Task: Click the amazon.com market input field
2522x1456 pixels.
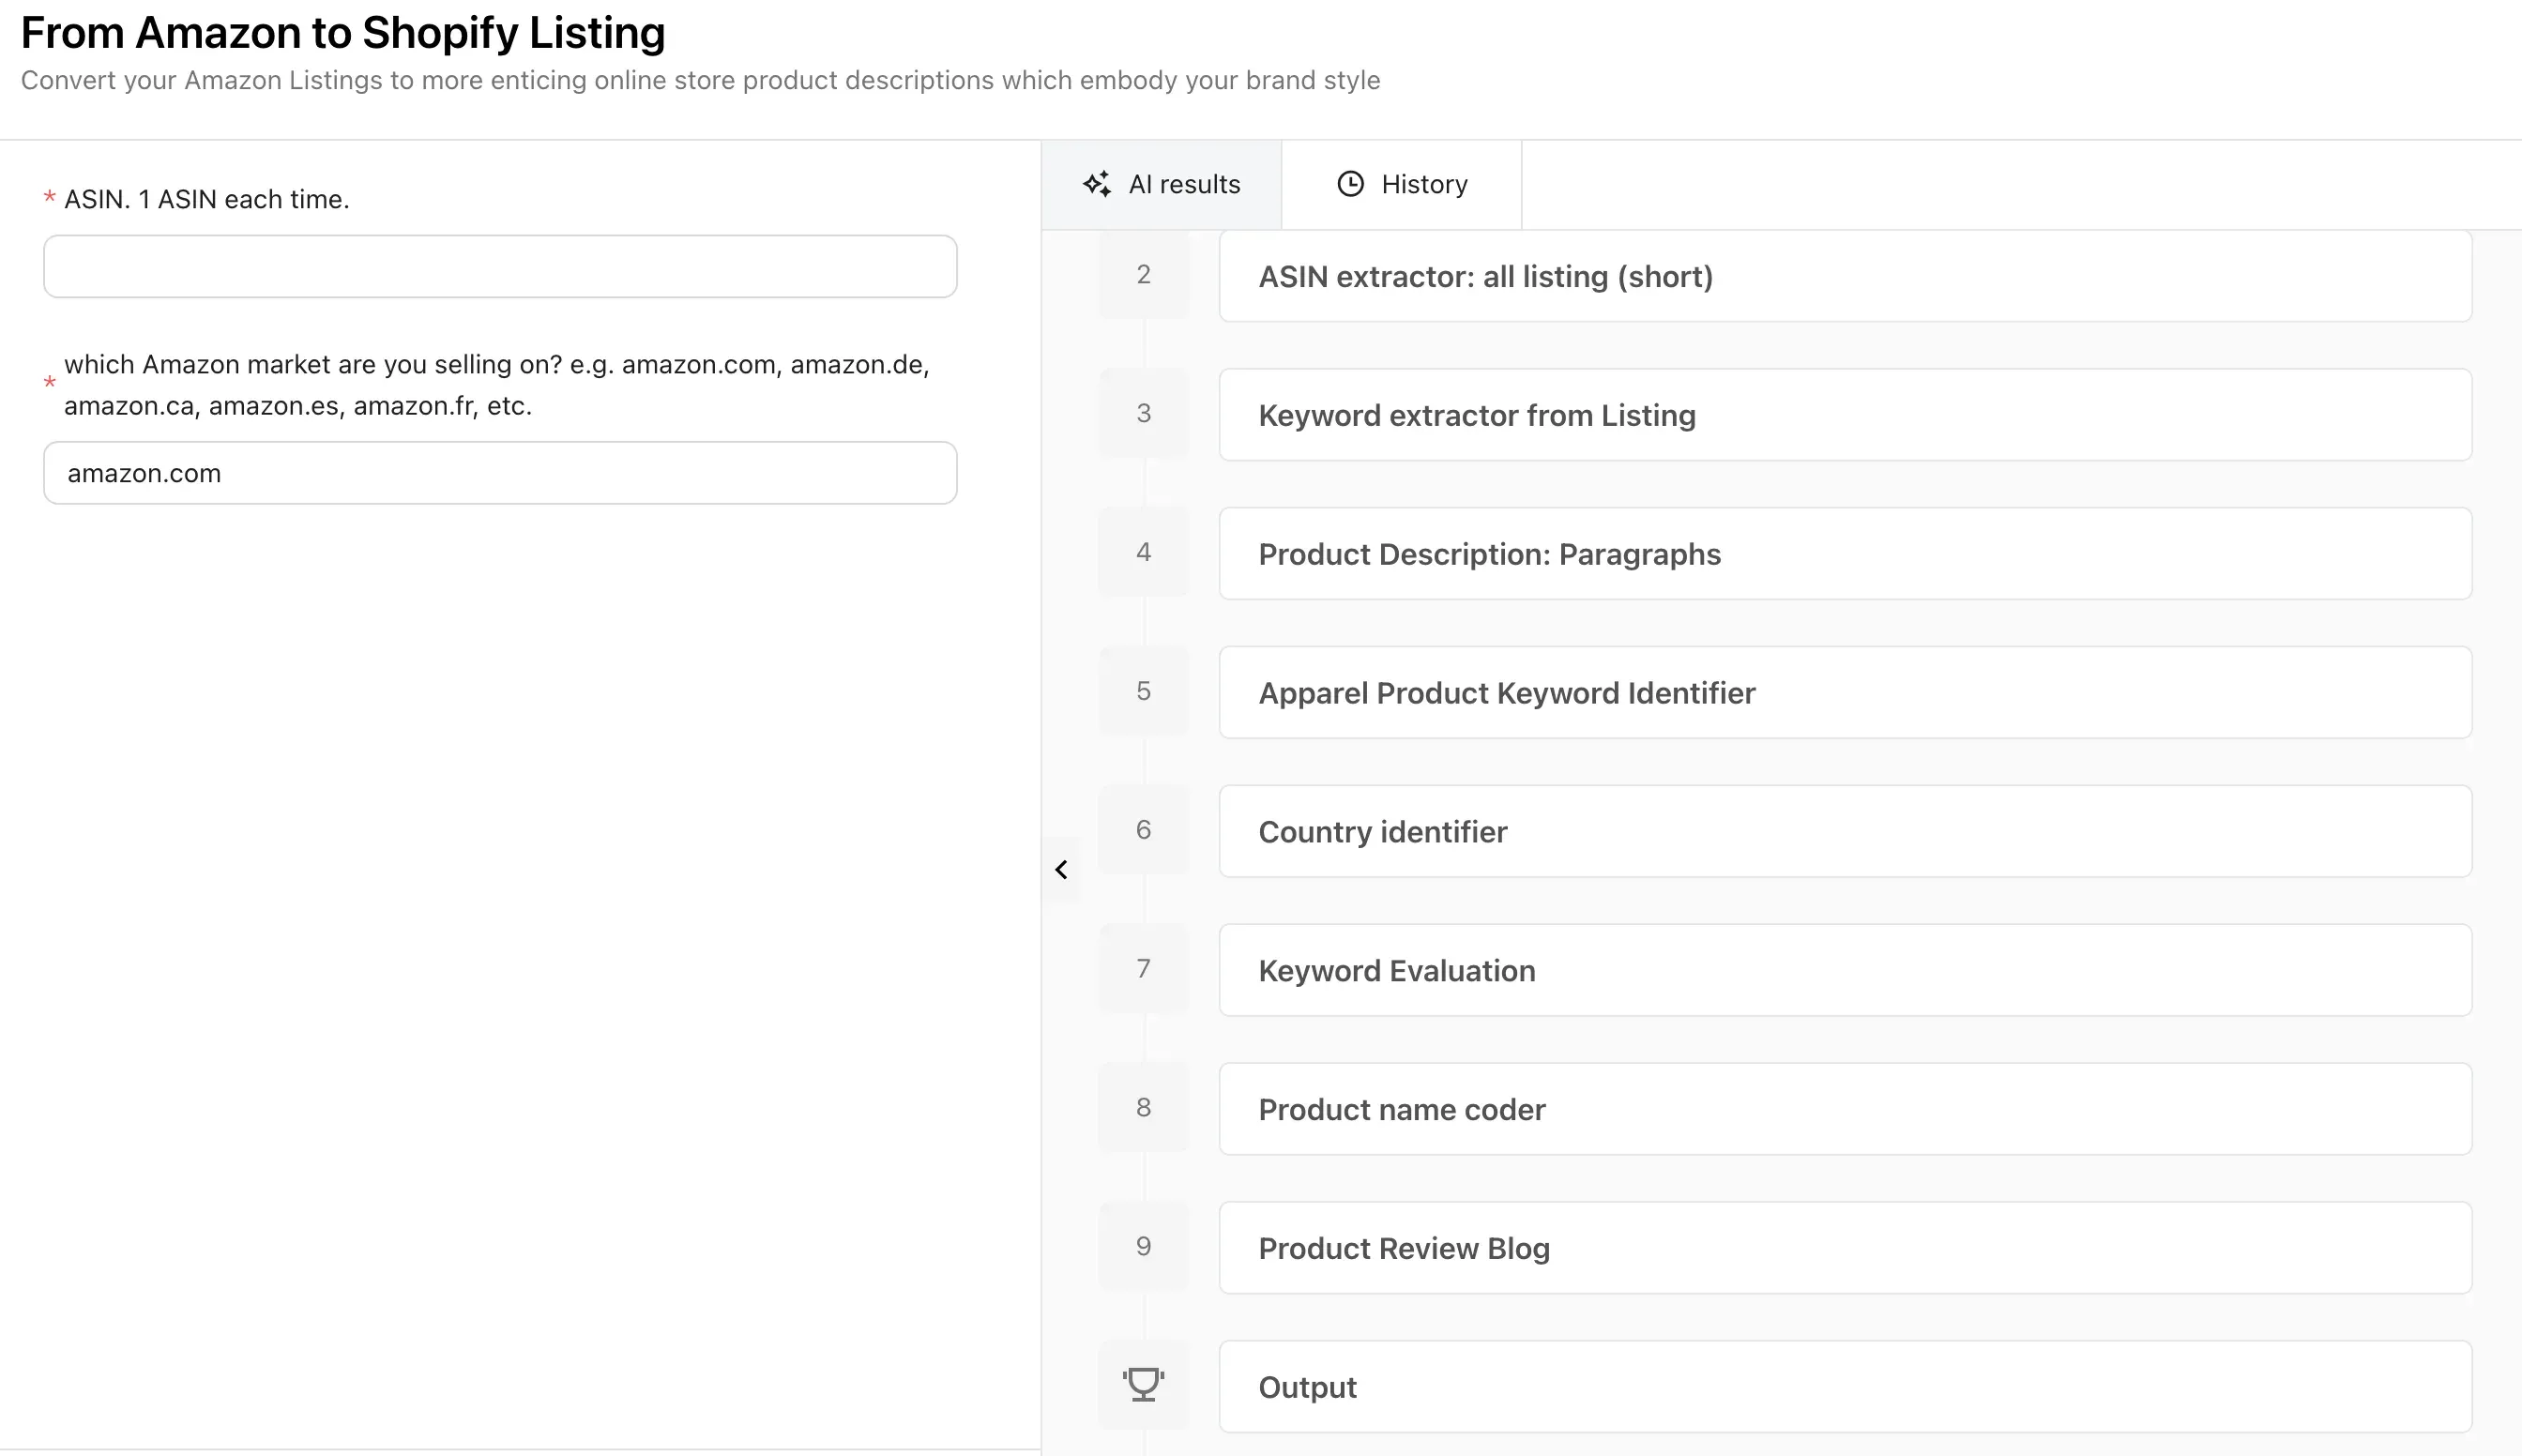Action: click(499, 472)
